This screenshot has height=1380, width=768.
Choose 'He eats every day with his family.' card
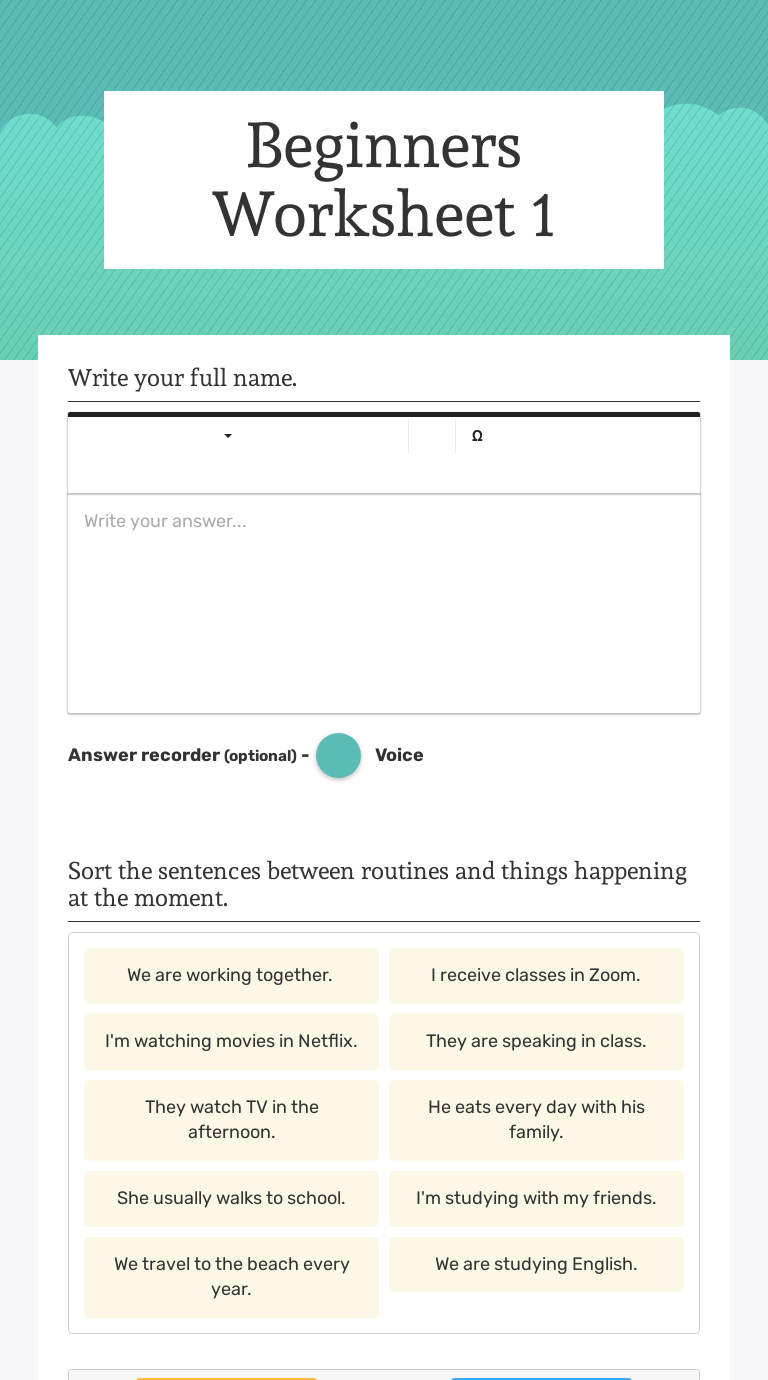pos(536,1120)
